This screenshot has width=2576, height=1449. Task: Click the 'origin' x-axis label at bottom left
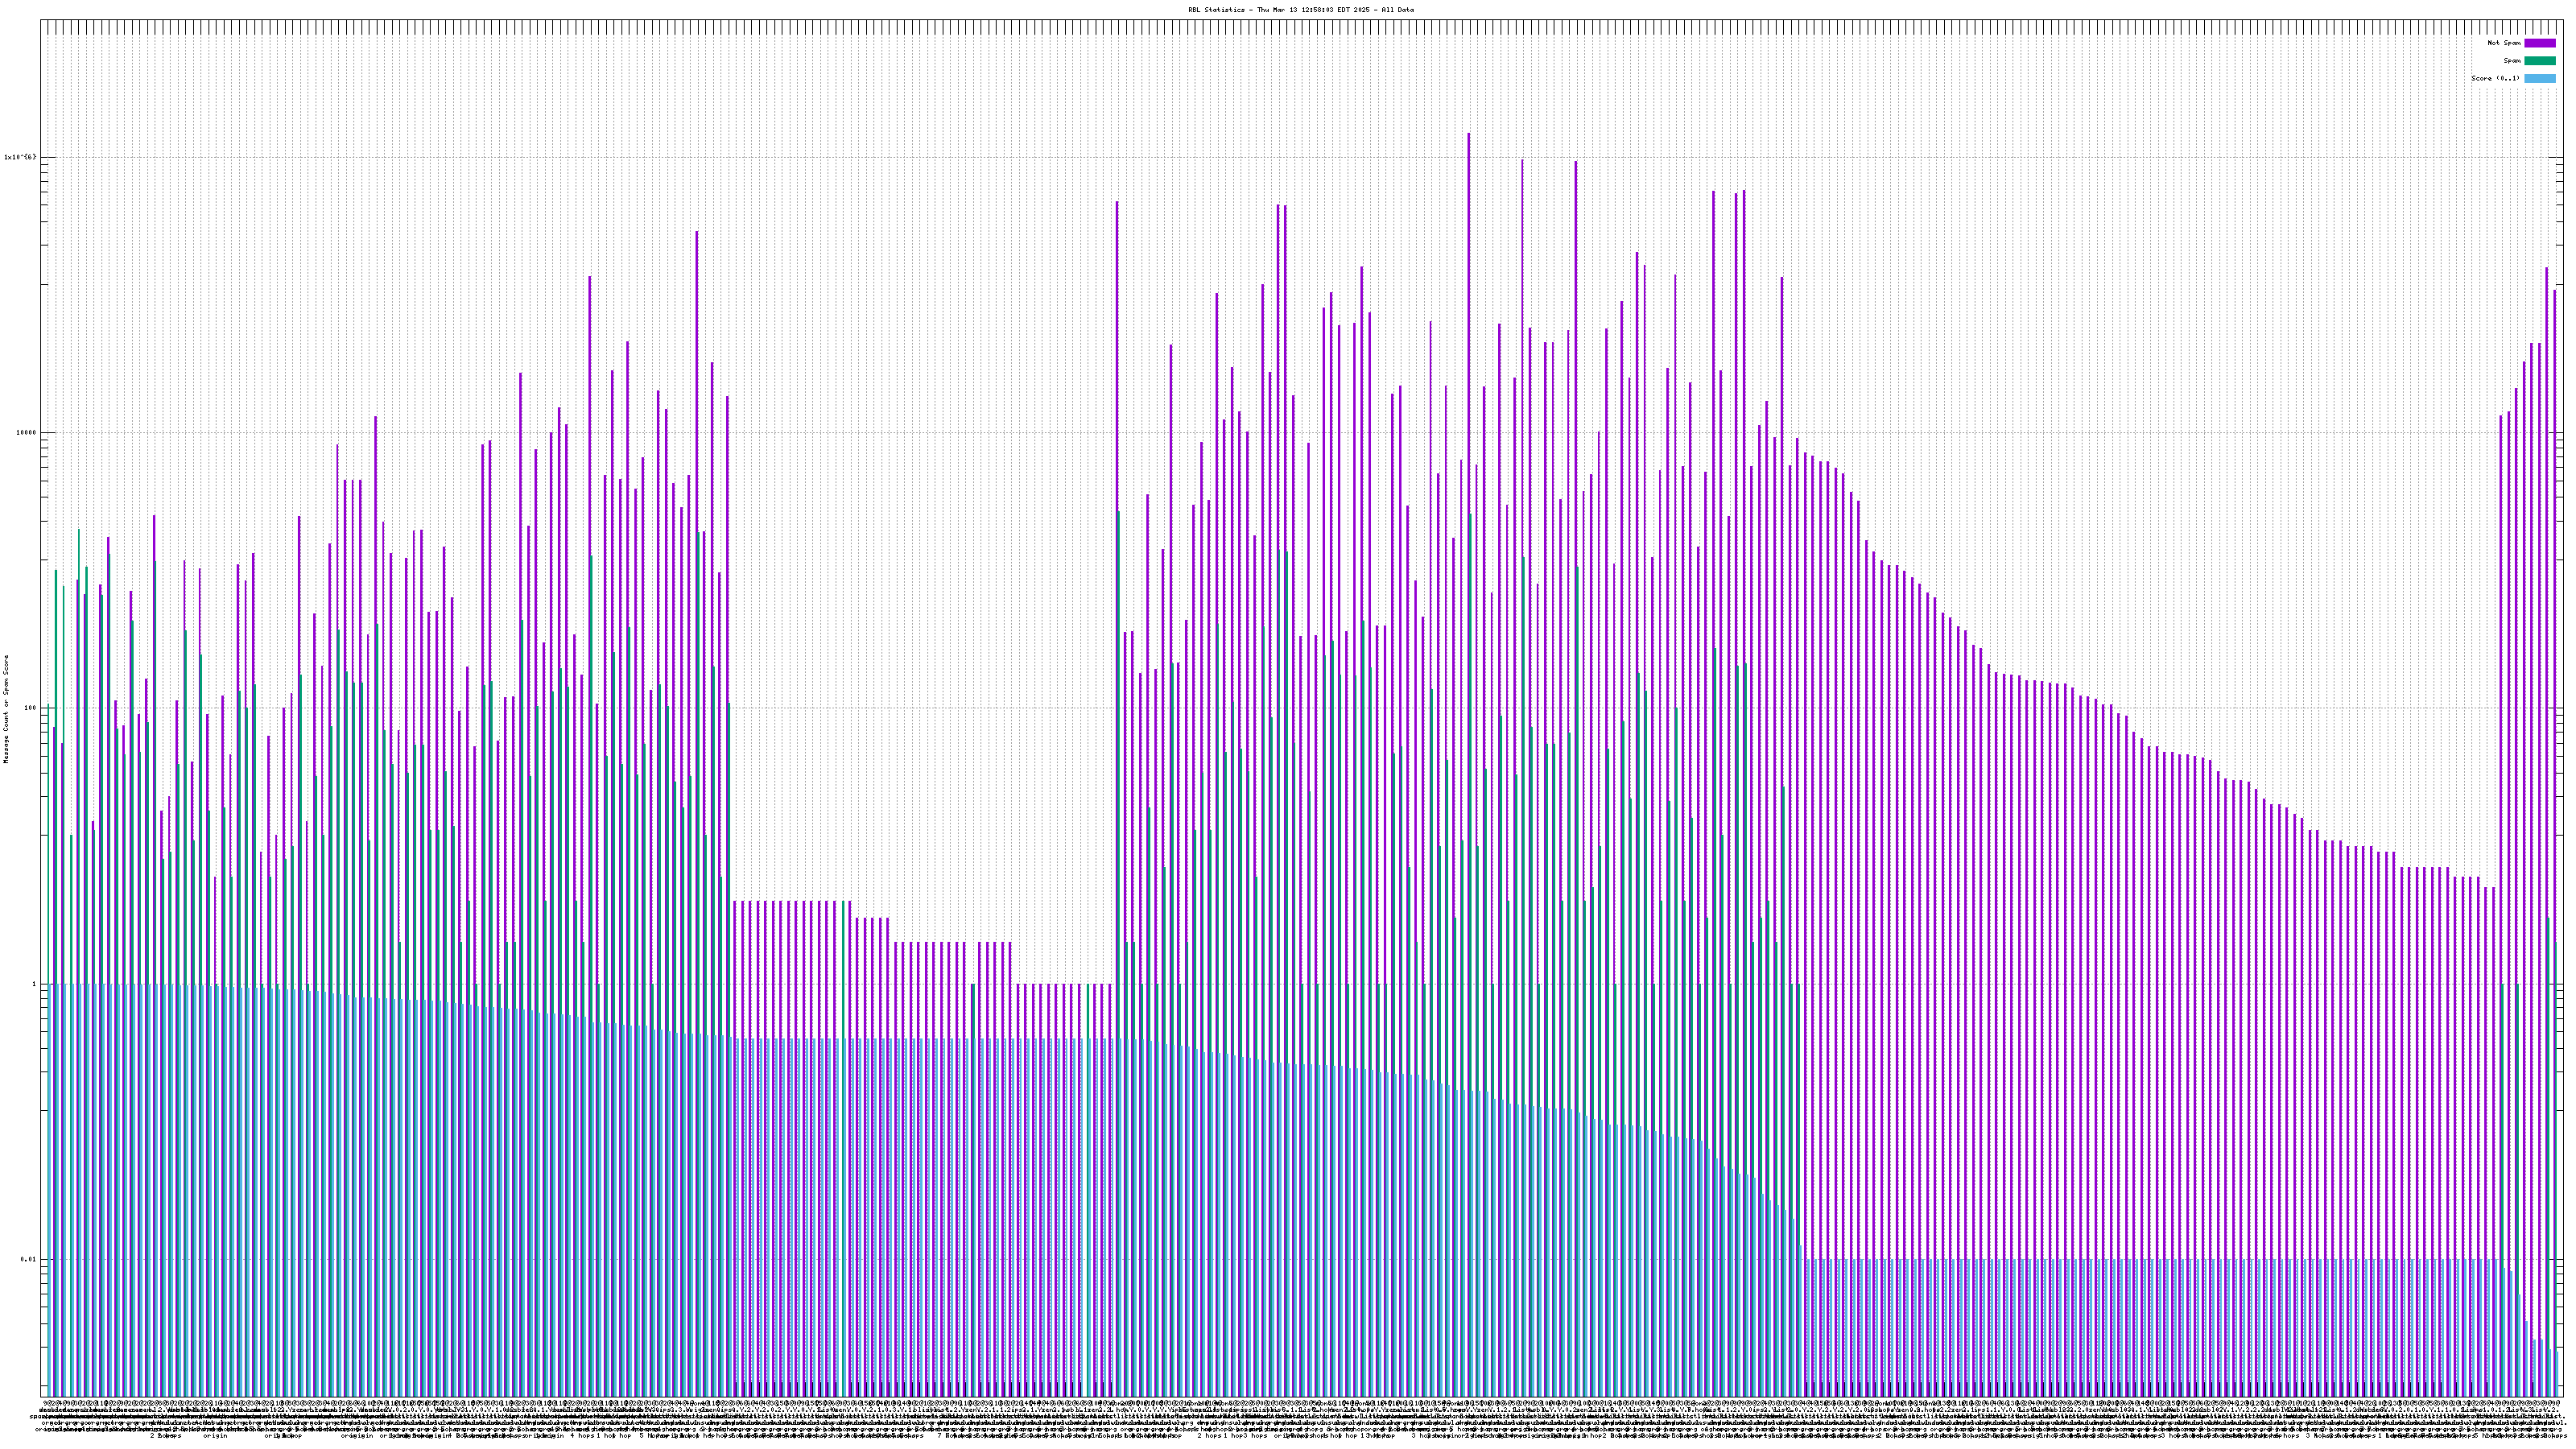tap(216, 1436)
